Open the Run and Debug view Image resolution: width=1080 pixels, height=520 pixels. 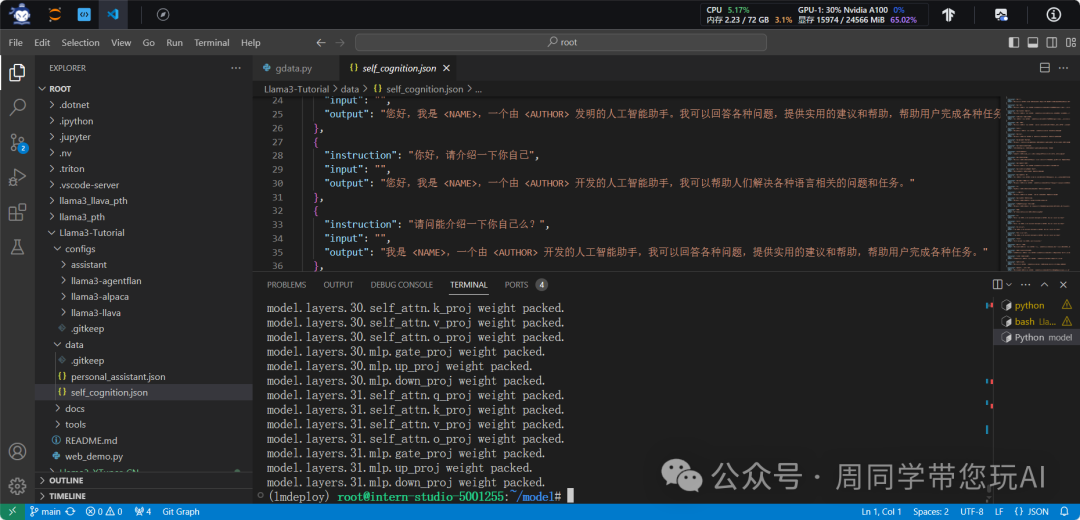(x=17, y=178)
